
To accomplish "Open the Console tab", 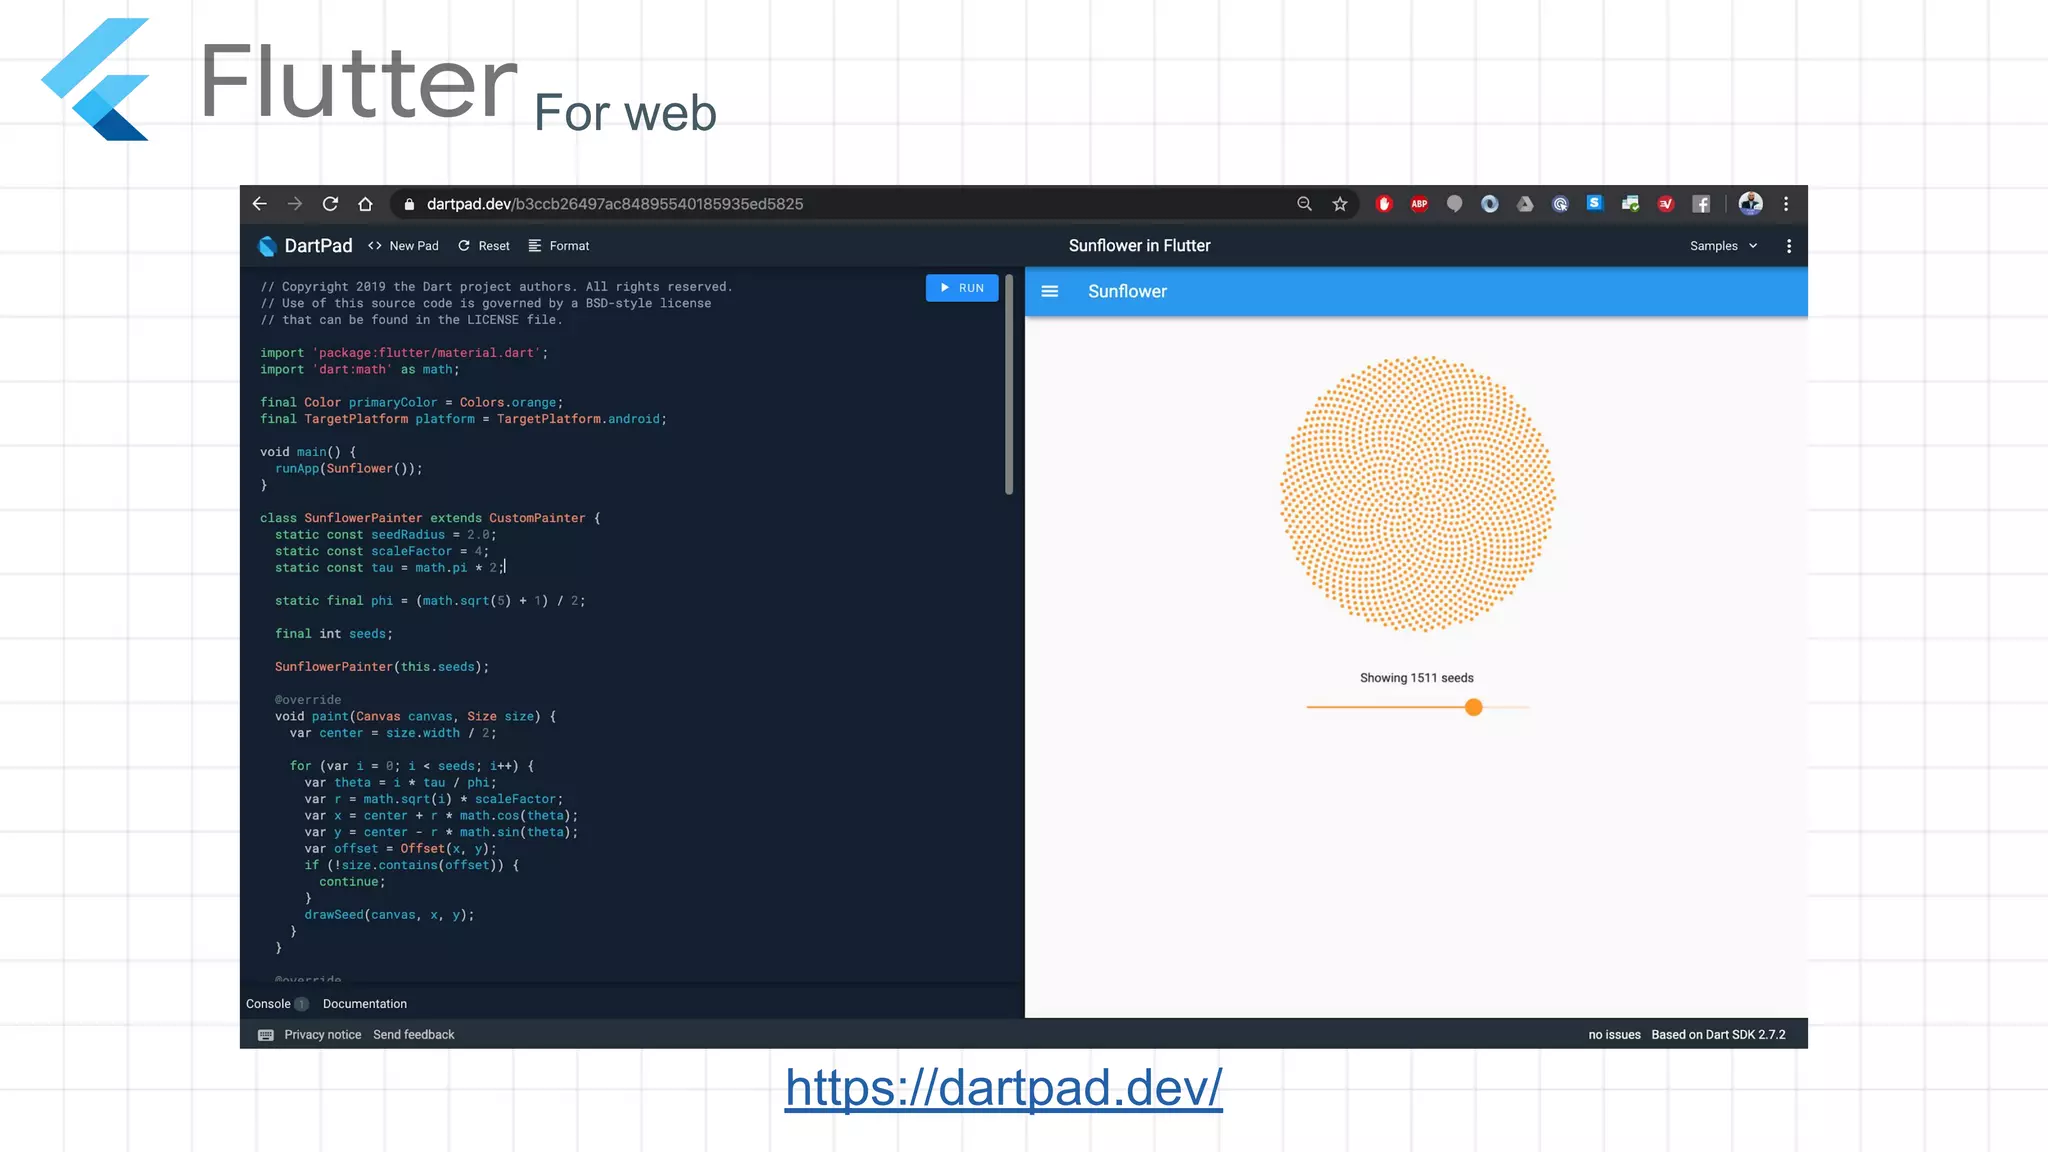I will [268, 1004].
